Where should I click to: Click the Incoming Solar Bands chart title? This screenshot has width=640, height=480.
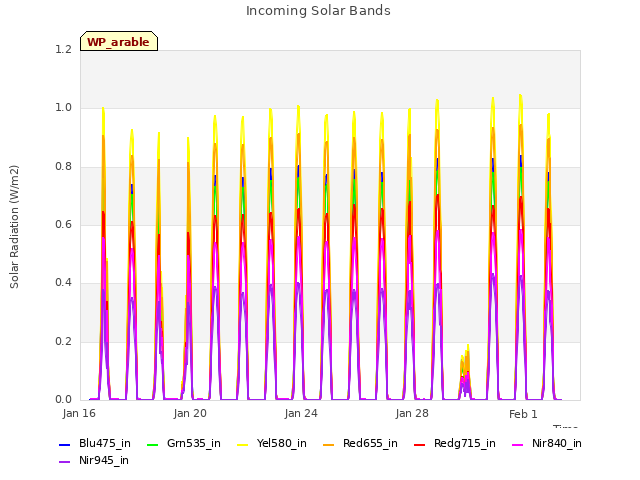[x=318, y=11]
